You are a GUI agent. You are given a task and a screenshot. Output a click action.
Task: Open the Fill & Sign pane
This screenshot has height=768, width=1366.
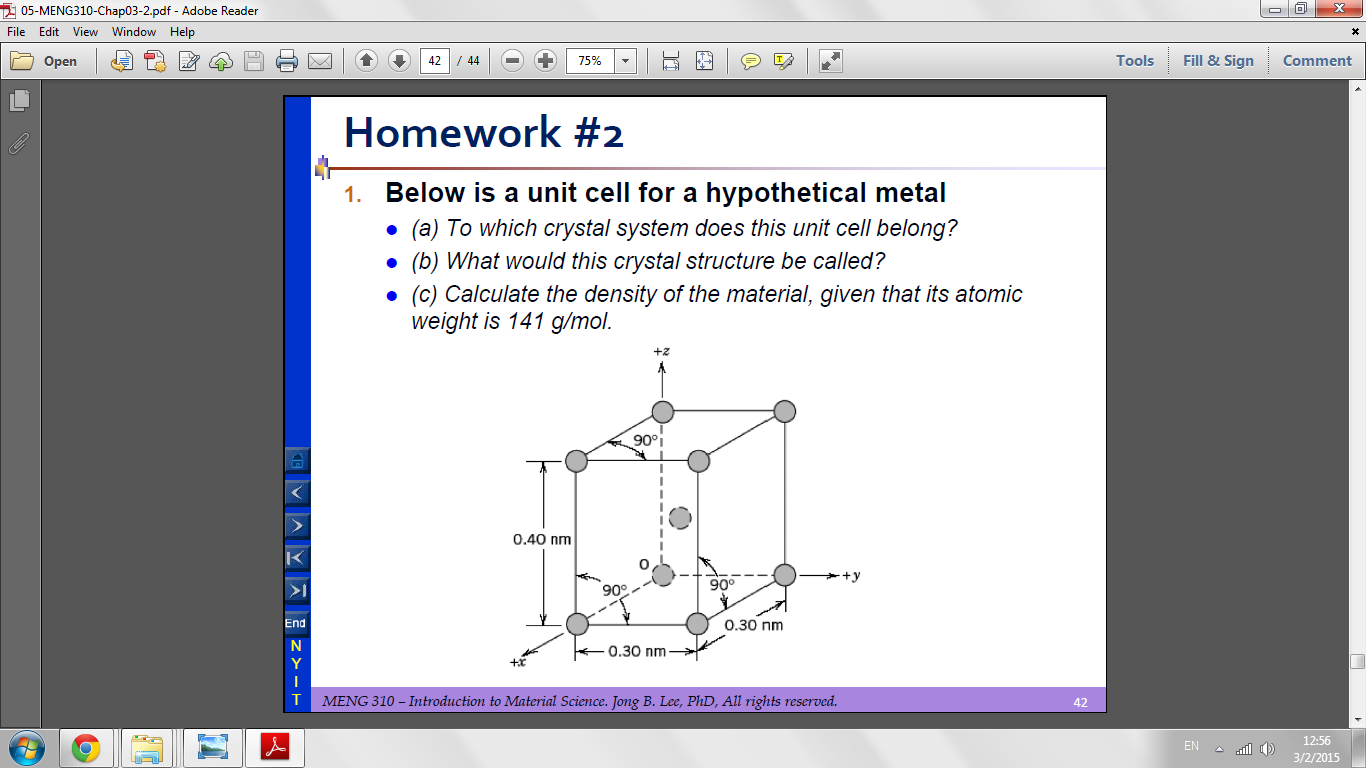pos(1217,61)
